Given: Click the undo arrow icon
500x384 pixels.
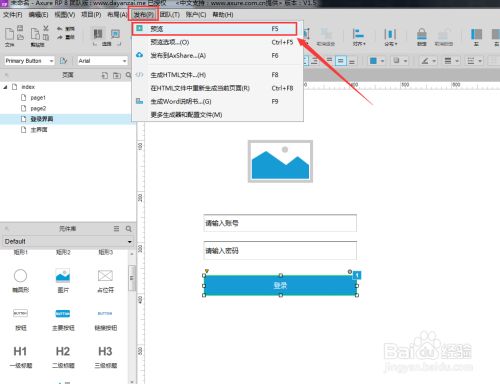Looking at the screenshot, I should point(60,29).
